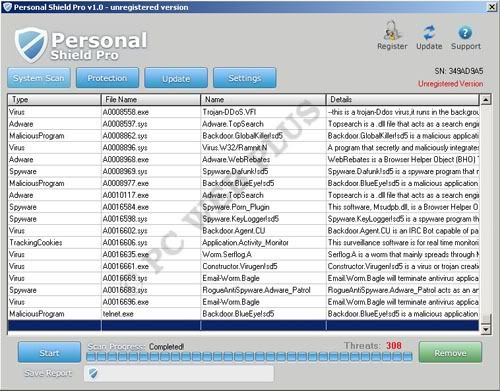Click Spyware.Porn_Plugin name cell

[x=263, y=207]
